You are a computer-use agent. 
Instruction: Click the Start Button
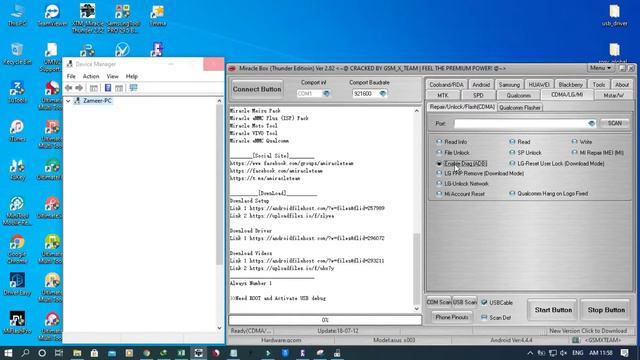(553, 310)
